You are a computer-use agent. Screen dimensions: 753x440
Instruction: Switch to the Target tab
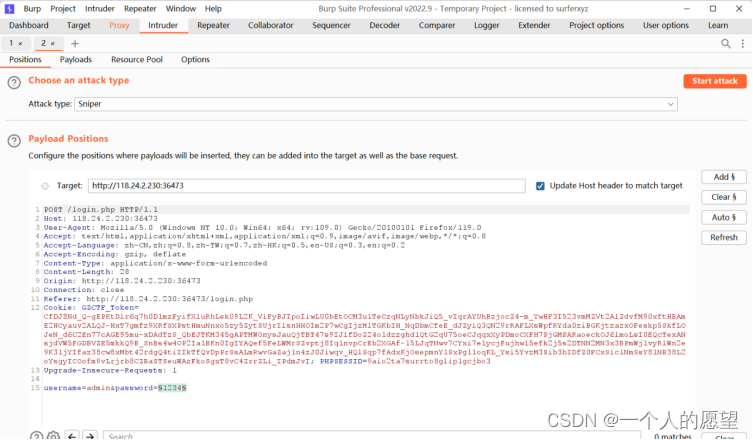tap(78, 25)
